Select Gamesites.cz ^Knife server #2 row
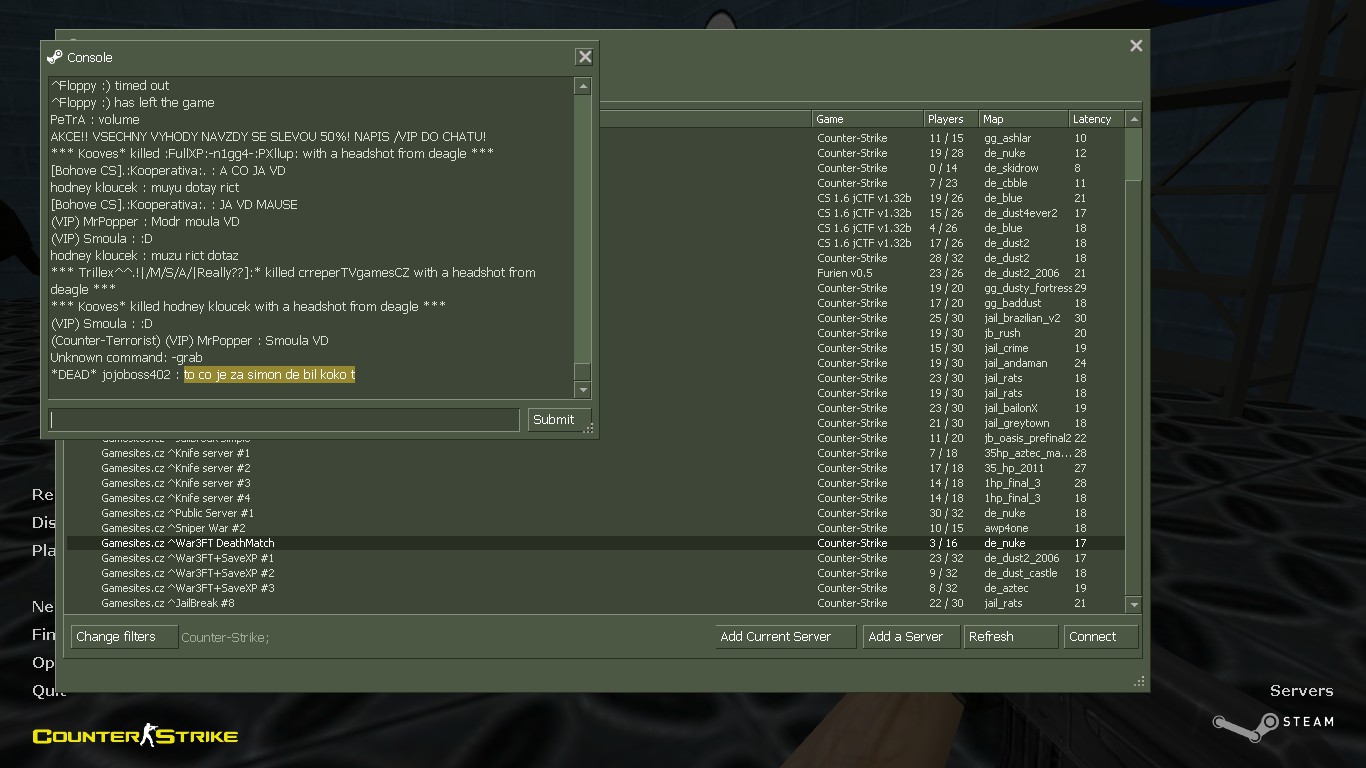 coord(595,468)
